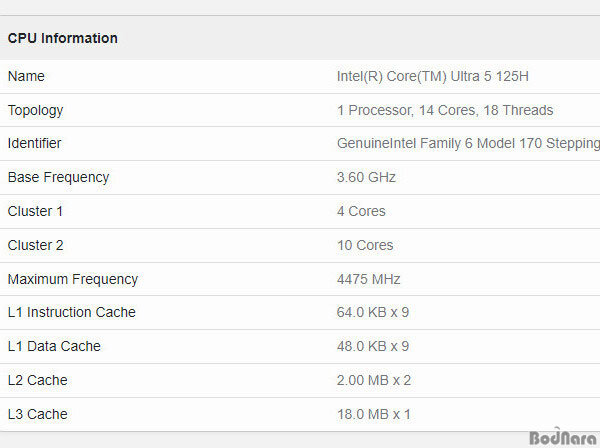Screen dimensions: 600x448
Task: Select the 10 Cores value
Action: [x=365, y=245]
